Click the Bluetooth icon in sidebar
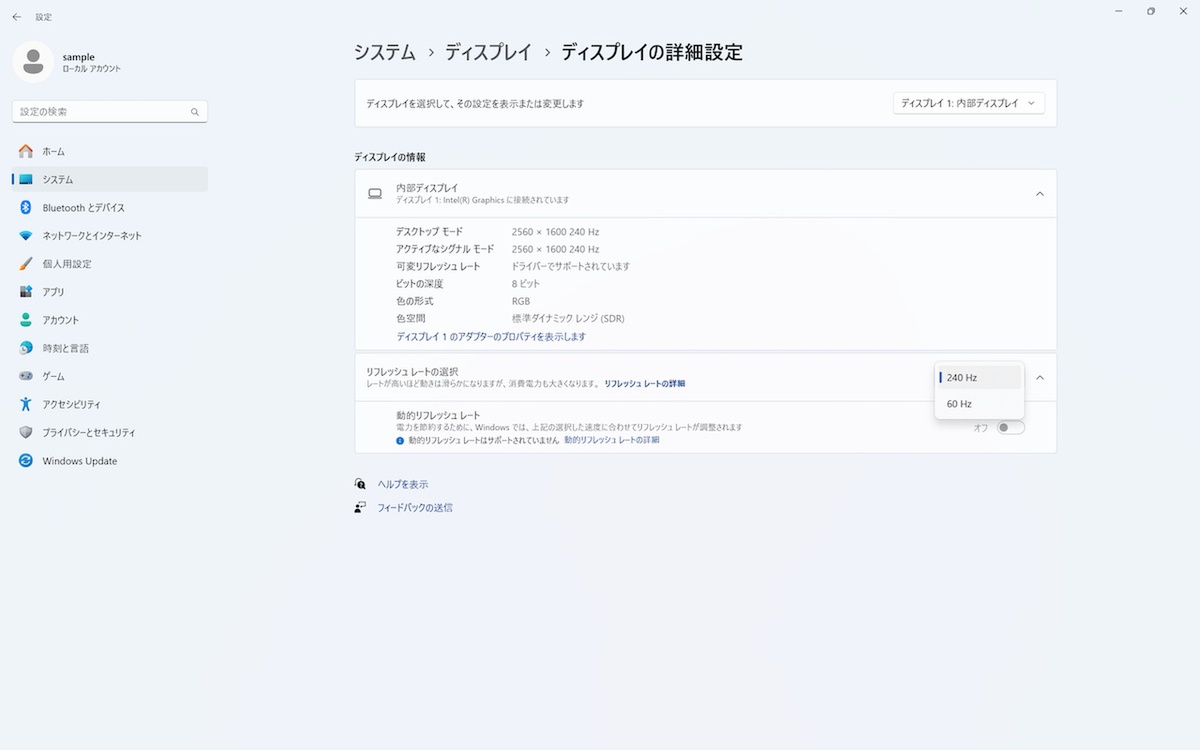The width and height of the screenshot is (1200, 750). (x=26, y=207)
